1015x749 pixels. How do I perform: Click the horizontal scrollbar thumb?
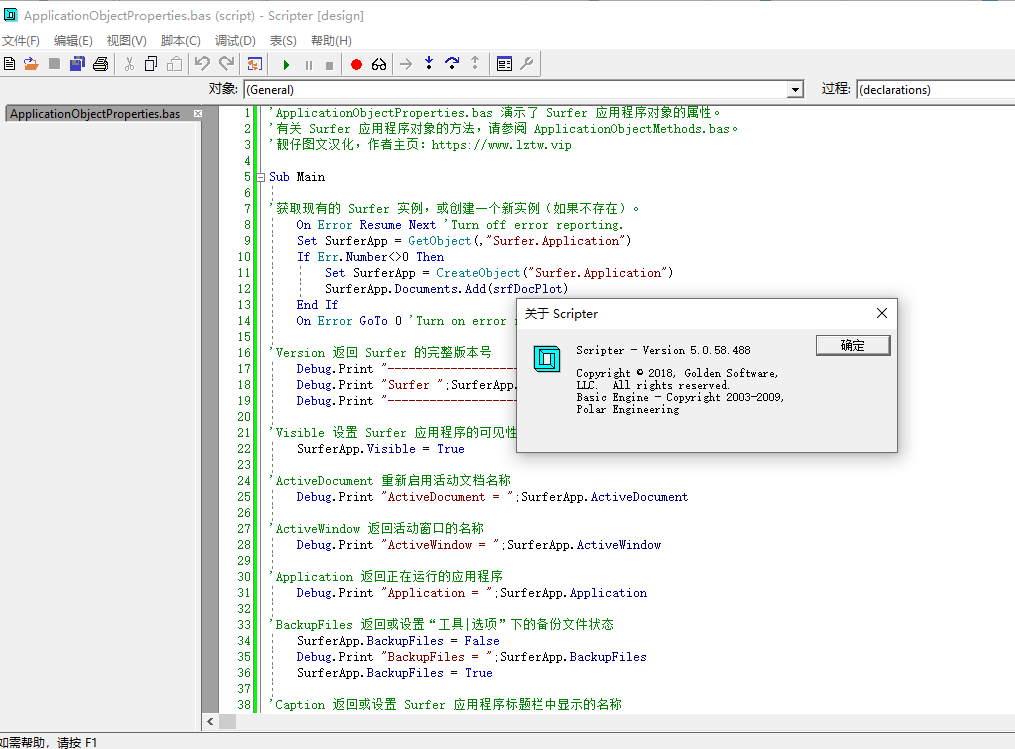pyautogui.click(x=227, y=721)
